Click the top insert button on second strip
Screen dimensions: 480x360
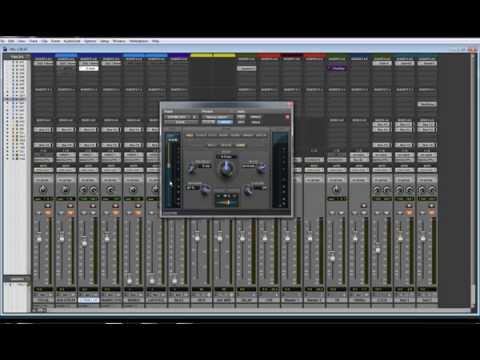click(66, 63)
